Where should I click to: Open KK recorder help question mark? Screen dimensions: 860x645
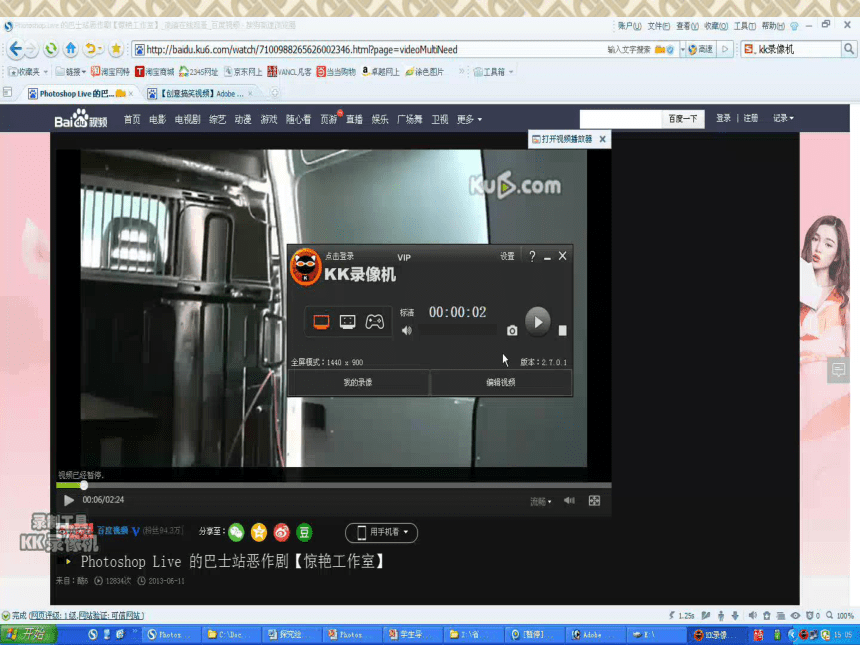pos(532,256)
